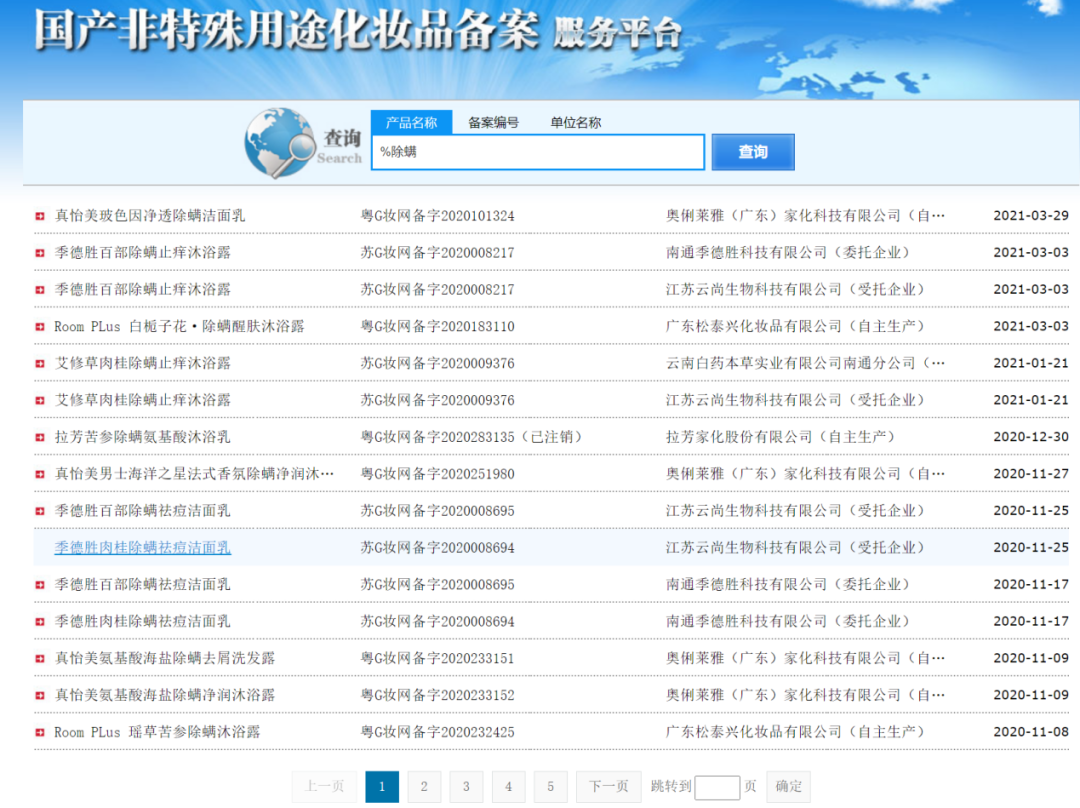Open highlighted 季德胜肉桂除螨祛痘洁面乳 link, 江苏云尚 row
The image size is (1080, 808).
[x=143, y=548]
